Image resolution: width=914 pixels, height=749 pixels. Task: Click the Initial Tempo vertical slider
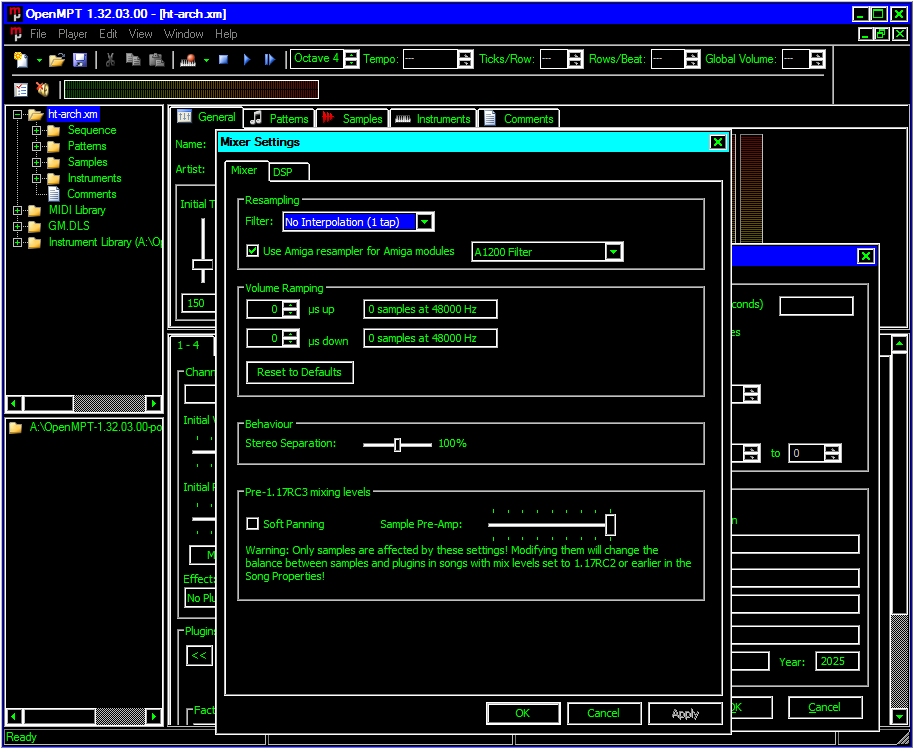(x=203, y=251)
